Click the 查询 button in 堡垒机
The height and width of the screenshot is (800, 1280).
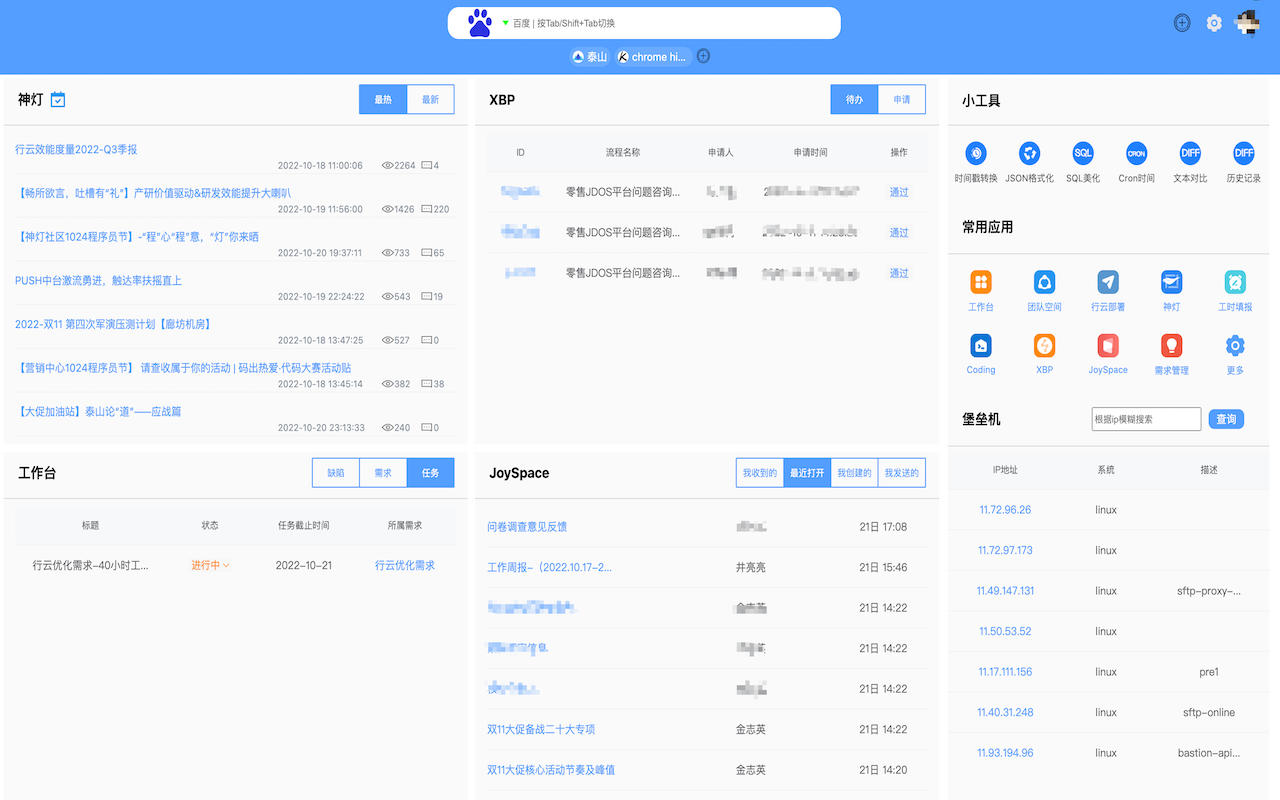1226,418
